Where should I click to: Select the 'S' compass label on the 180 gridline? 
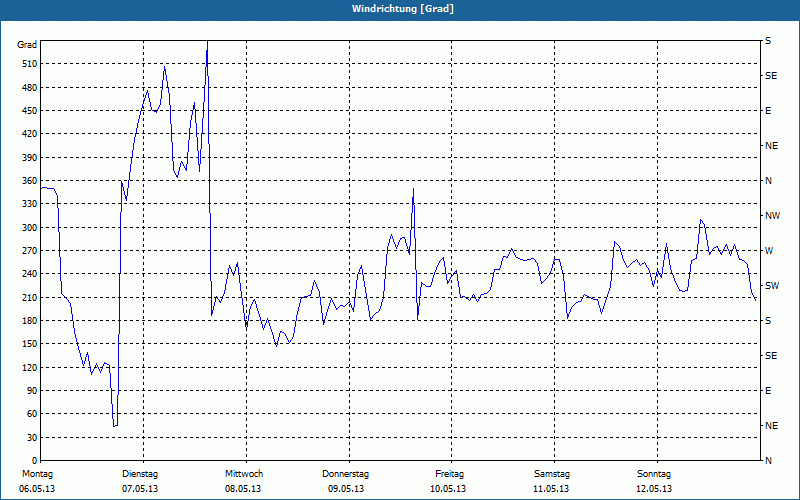click(x=768, y=321)
